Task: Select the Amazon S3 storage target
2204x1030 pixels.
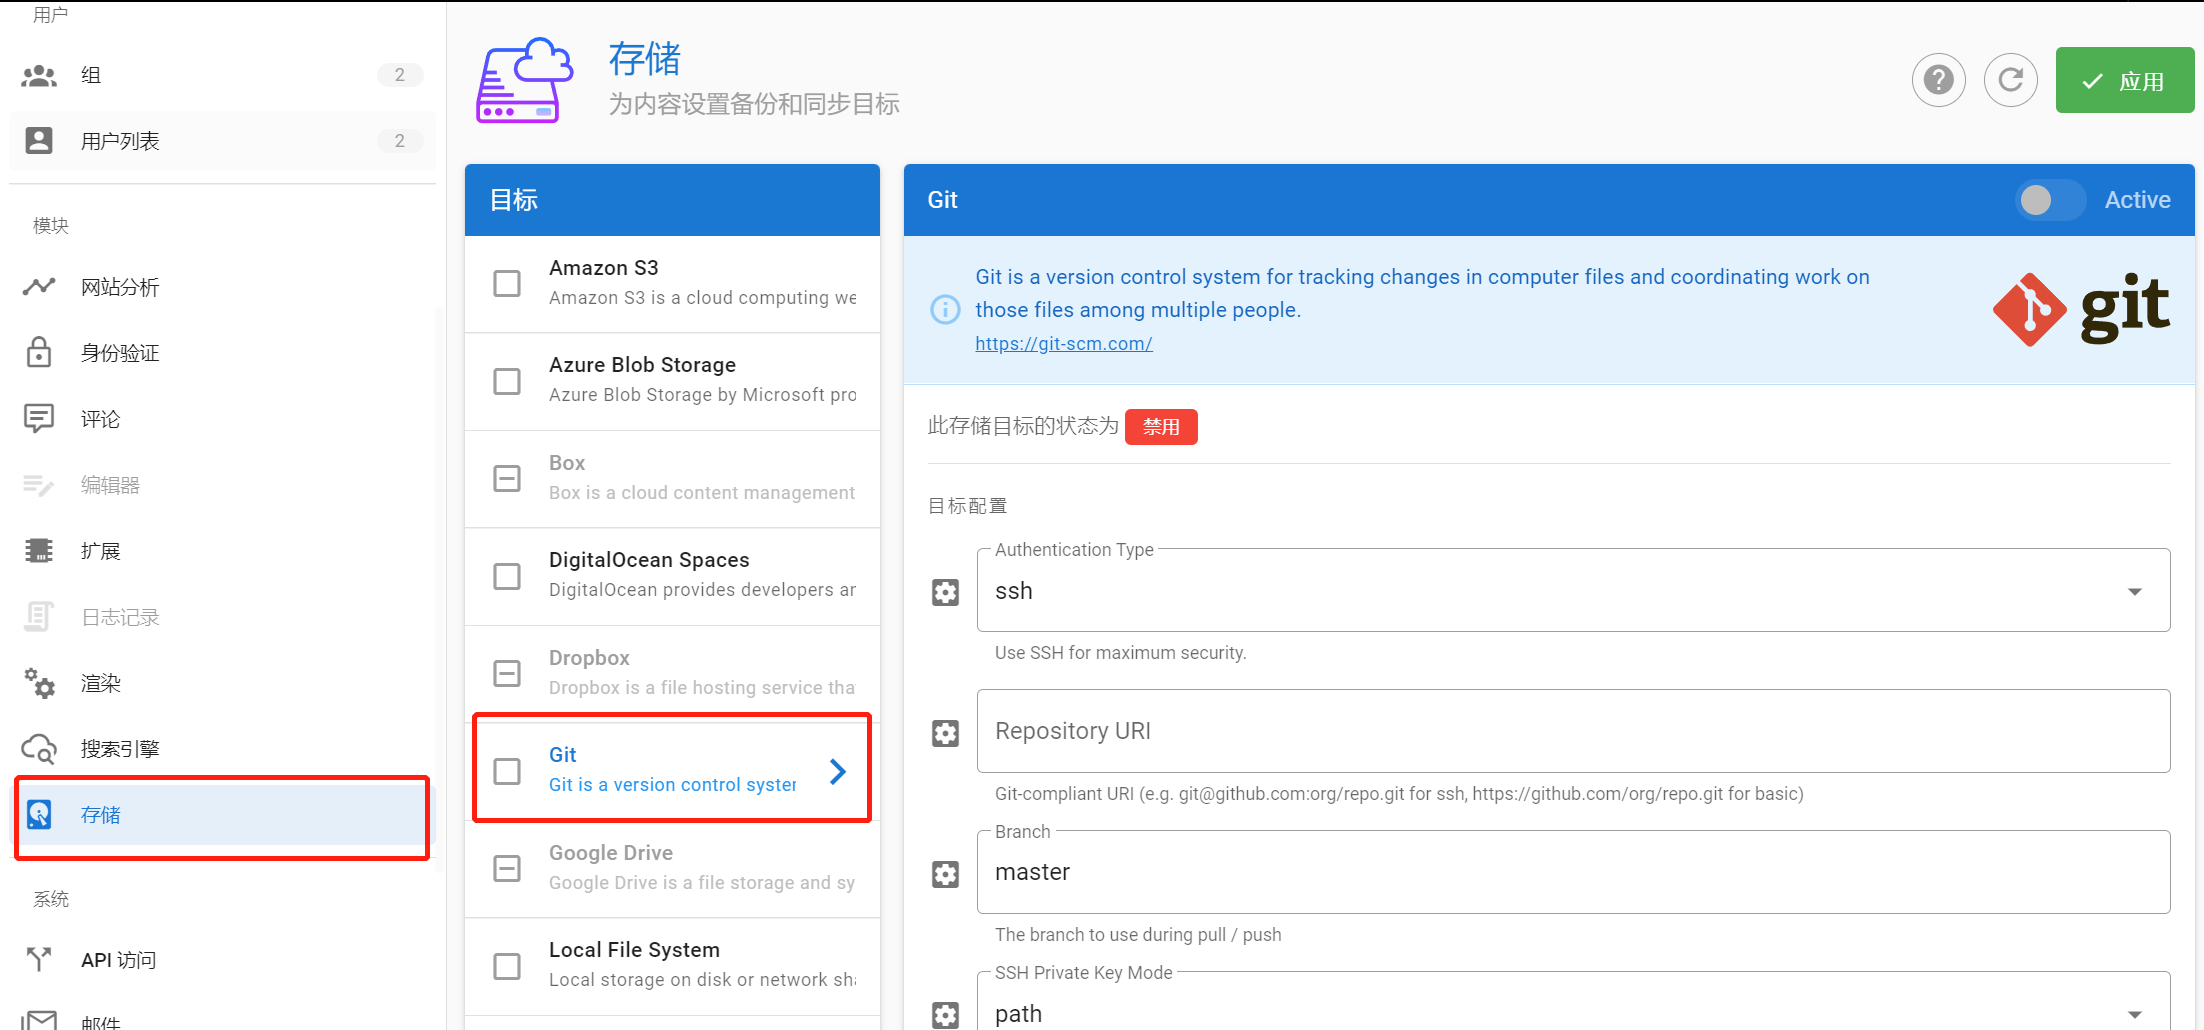Action: (672, 283)
